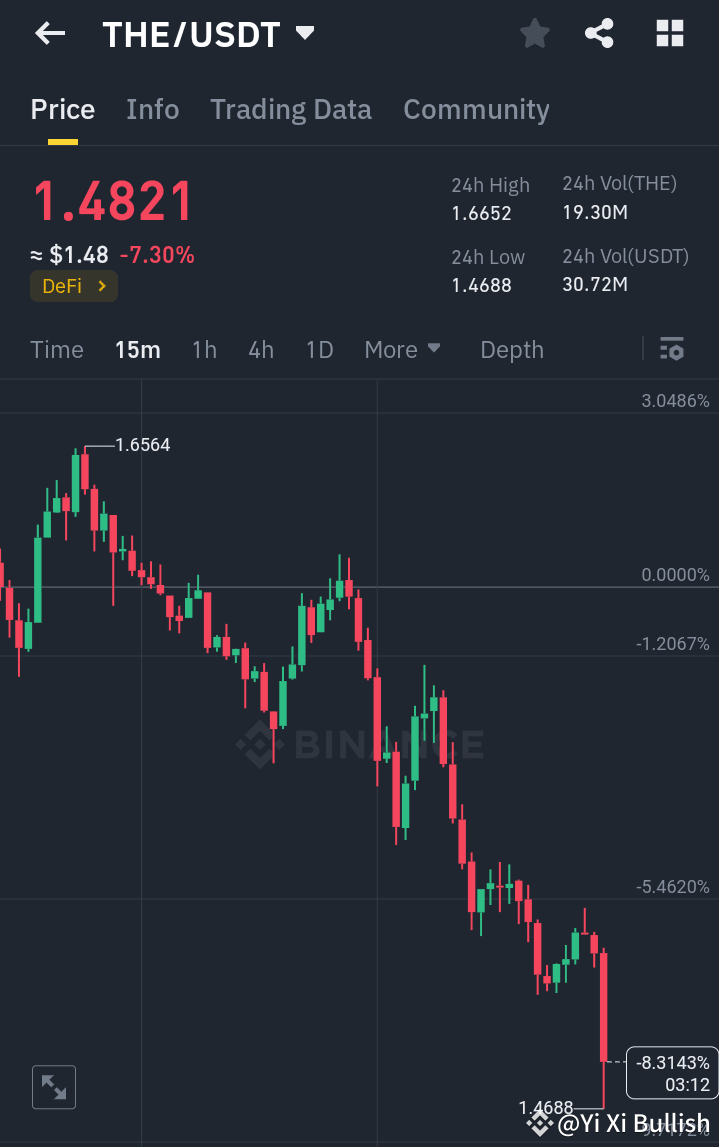Tap the 24h Low price value
Viewport: 719px width, 1147px height.
(x=481, y=284)
